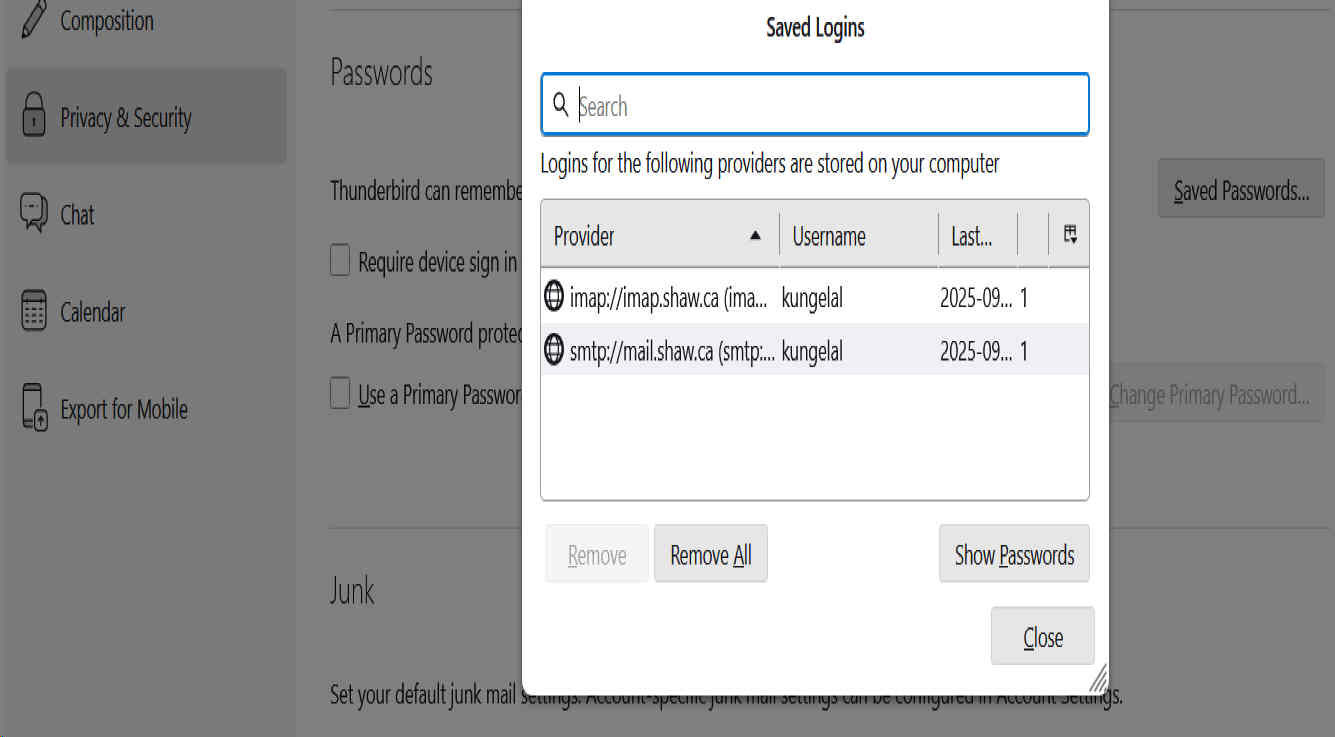Click the Remove All button

[710, 555]
